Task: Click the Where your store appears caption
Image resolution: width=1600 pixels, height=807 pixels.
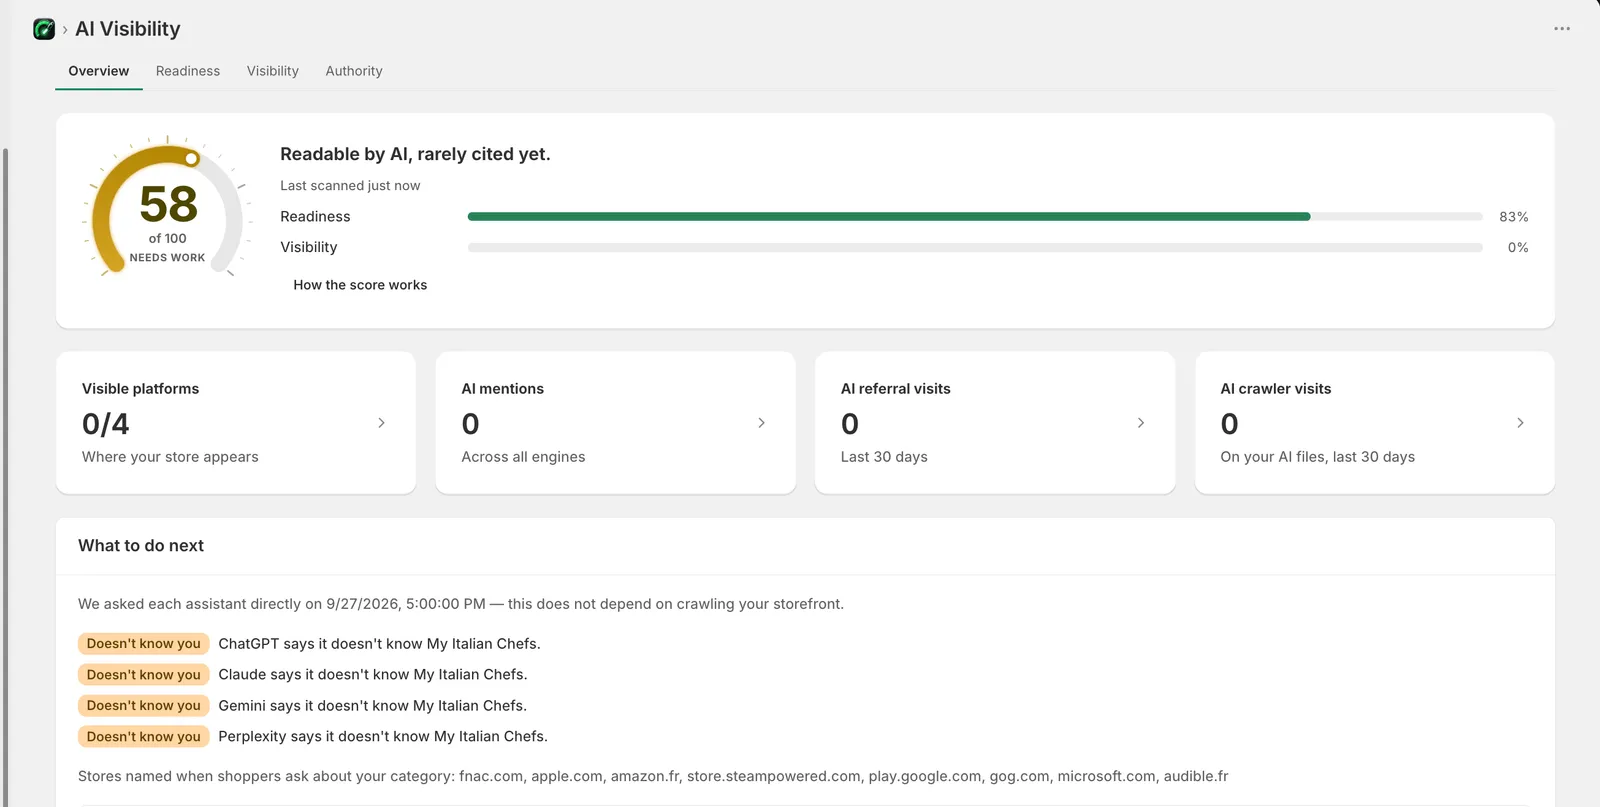Action: (170, 457)
